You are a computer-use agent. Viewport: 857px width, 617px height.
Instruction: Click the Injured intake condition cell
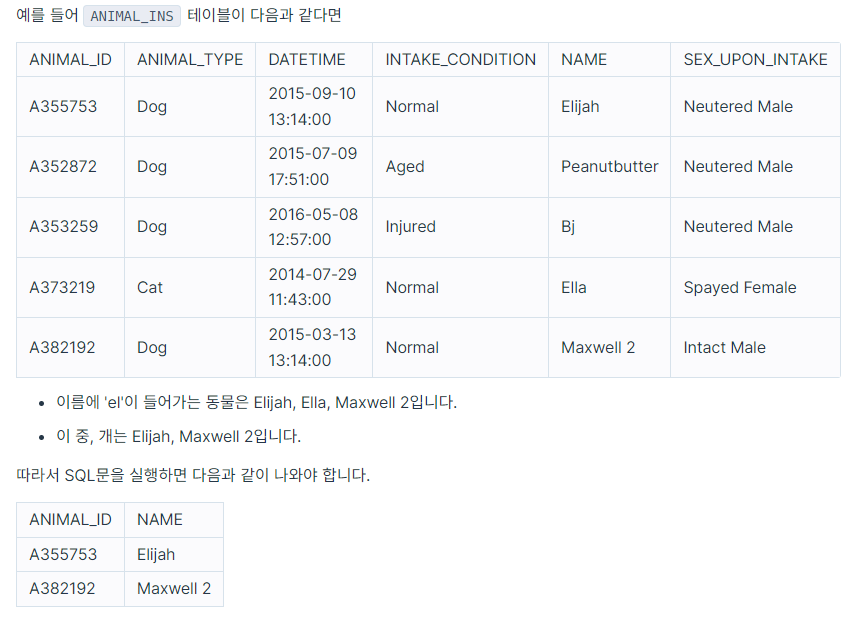(x=460, y=227)
